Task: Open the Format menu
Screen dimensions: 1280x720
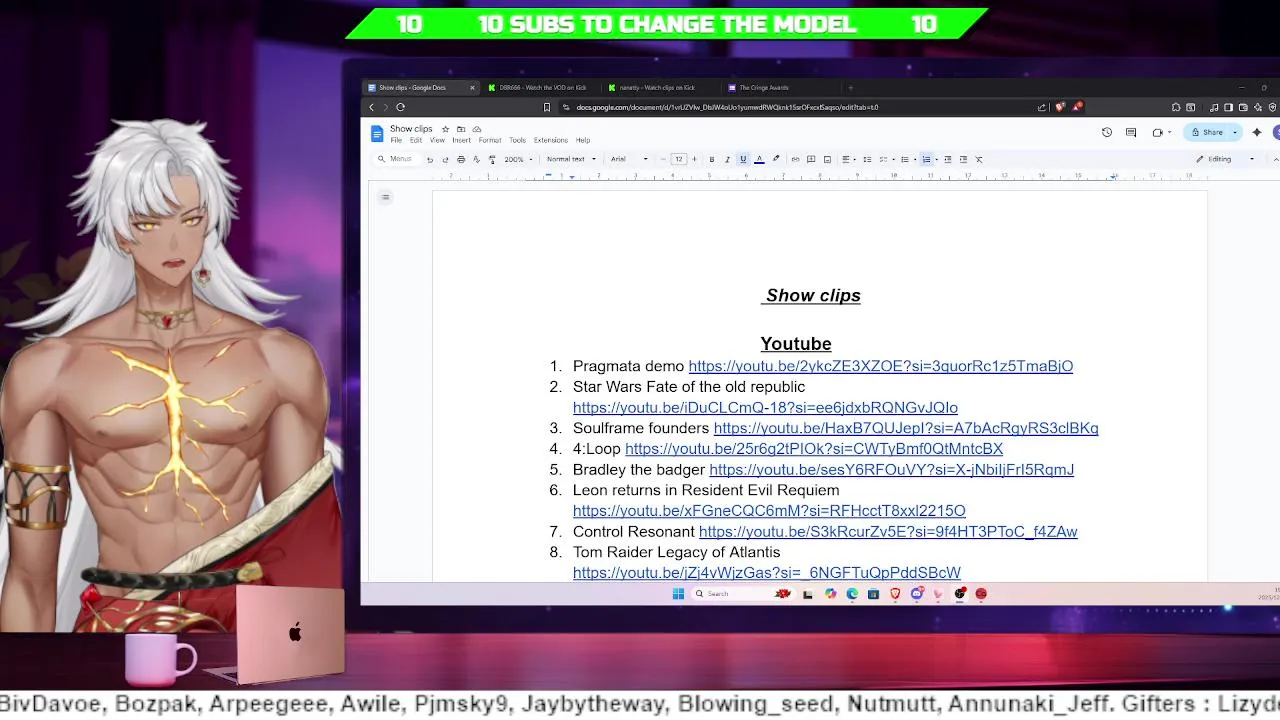Action: pyautogui.click(x=490, y=140)
